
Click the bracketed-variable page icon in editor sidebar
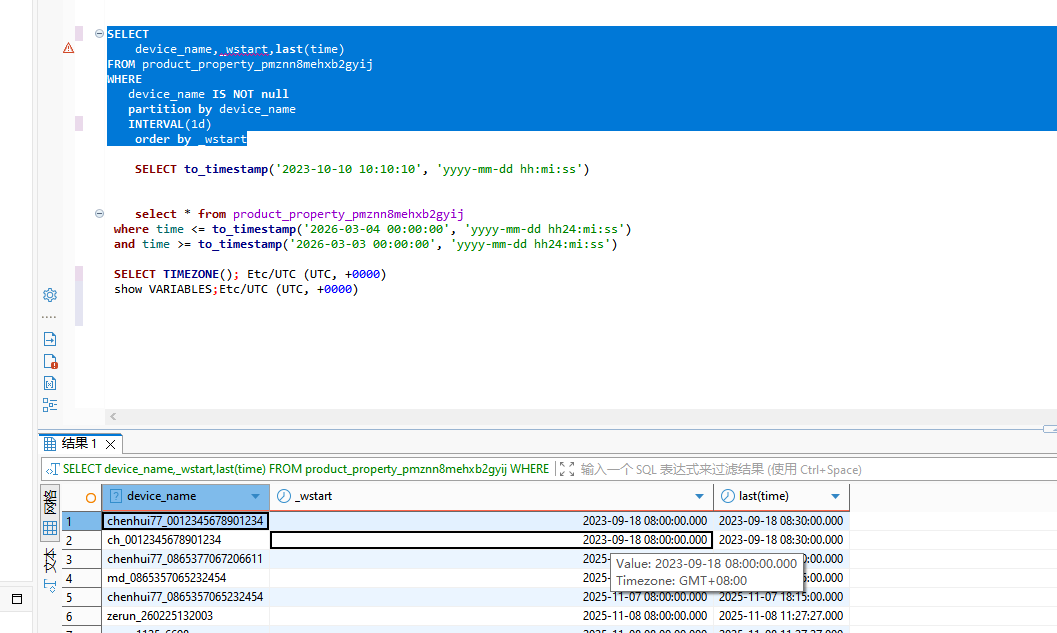[x=50, y=383]
